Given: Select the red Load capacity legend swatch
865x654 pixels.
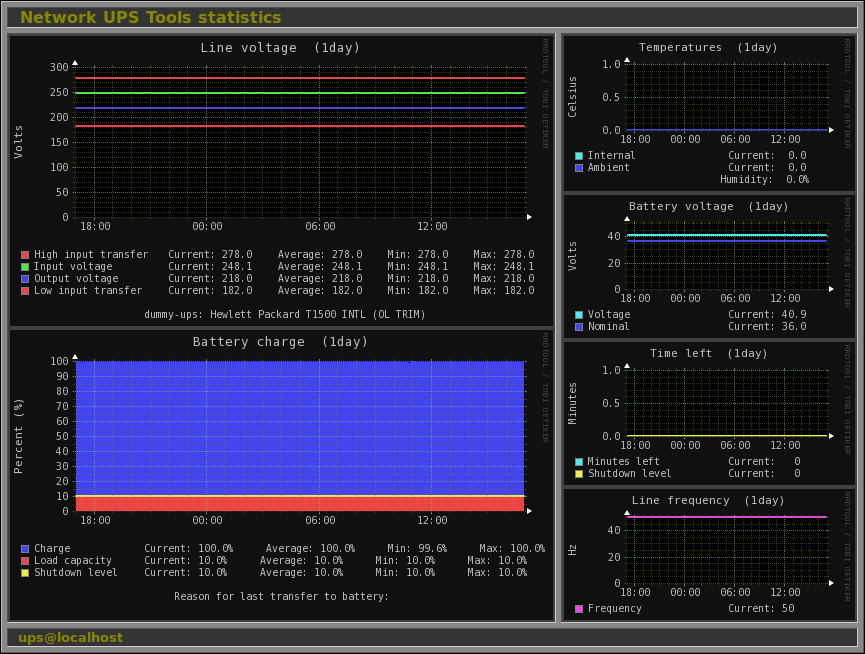Looking at the screenshot, I should pyautogui.click(x=25, y=561).
